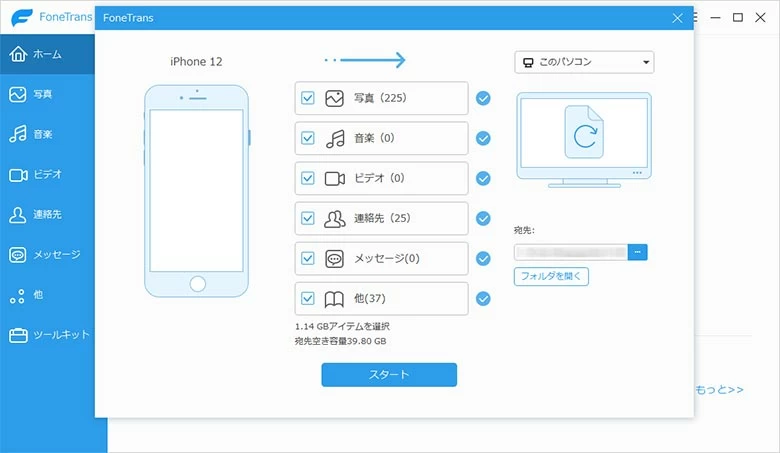Click the video camera icon in the ビデオ row

[x=335, y=178]
